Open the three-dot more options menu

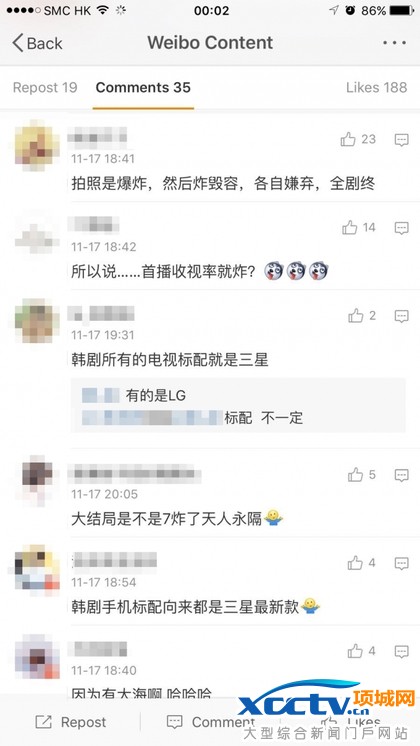tap(394, 43)
